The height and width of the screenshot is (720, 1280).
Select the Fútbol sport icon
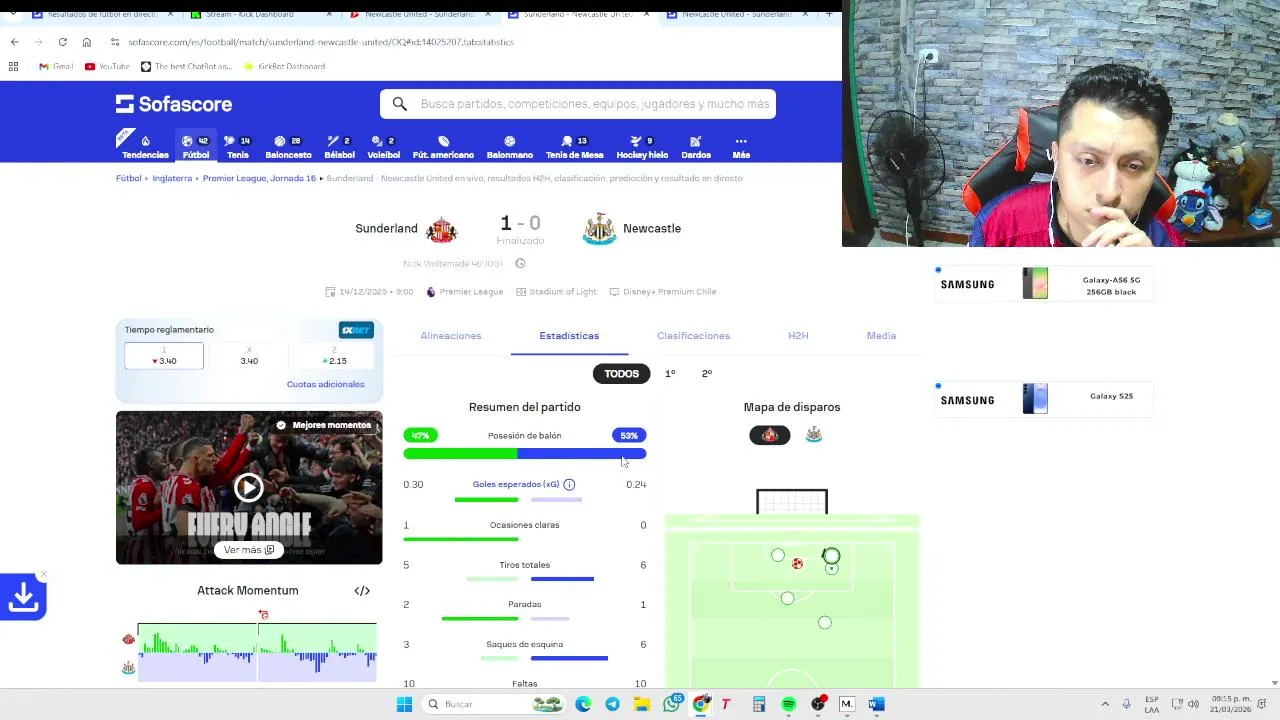pos(196,147)
